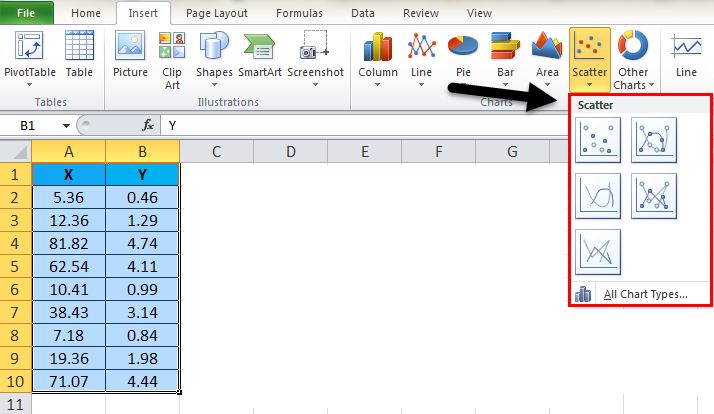This screenshot has height=414, width=714.
Task: Insert a SmartArt graphic
Action: [260, 54]
